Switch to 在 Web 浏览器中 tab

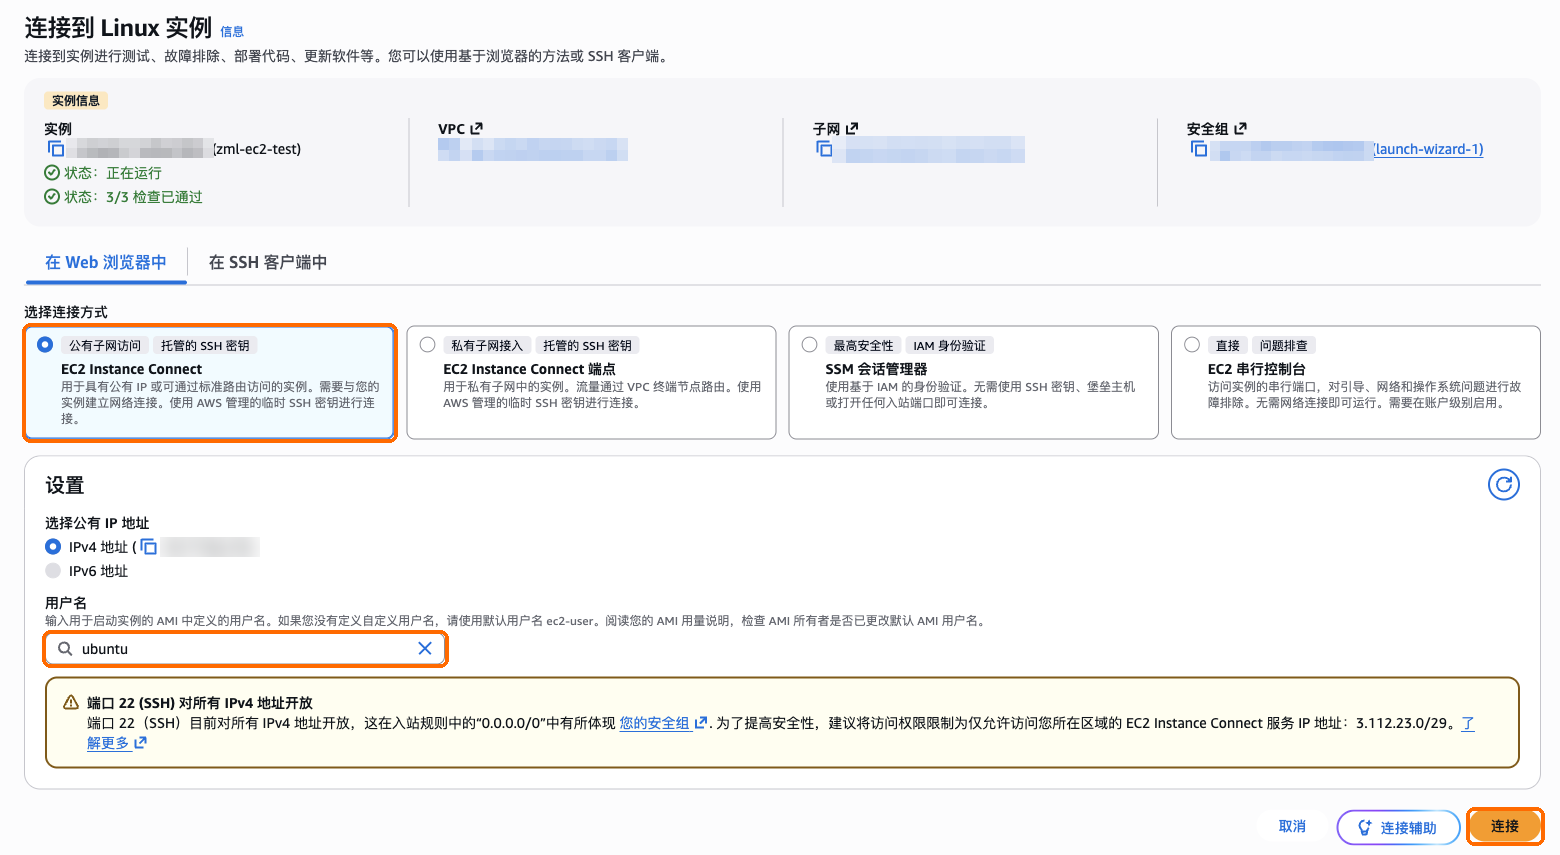tap(106, 262)
